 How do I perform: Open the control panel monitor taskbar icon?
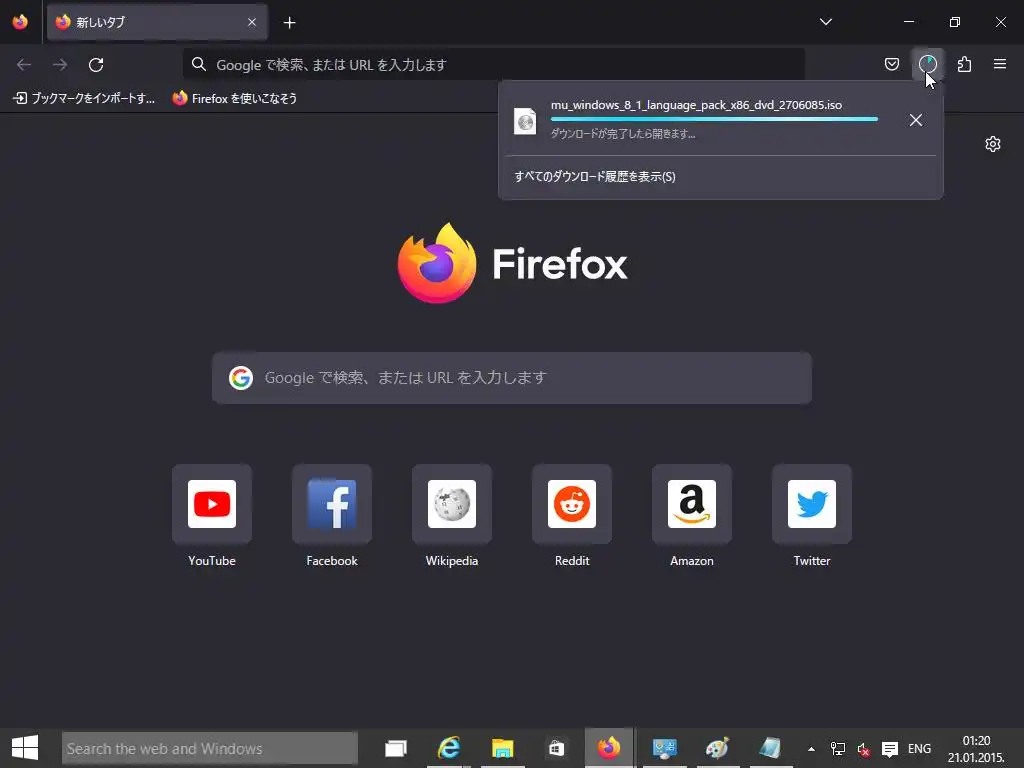pos(665,748)
